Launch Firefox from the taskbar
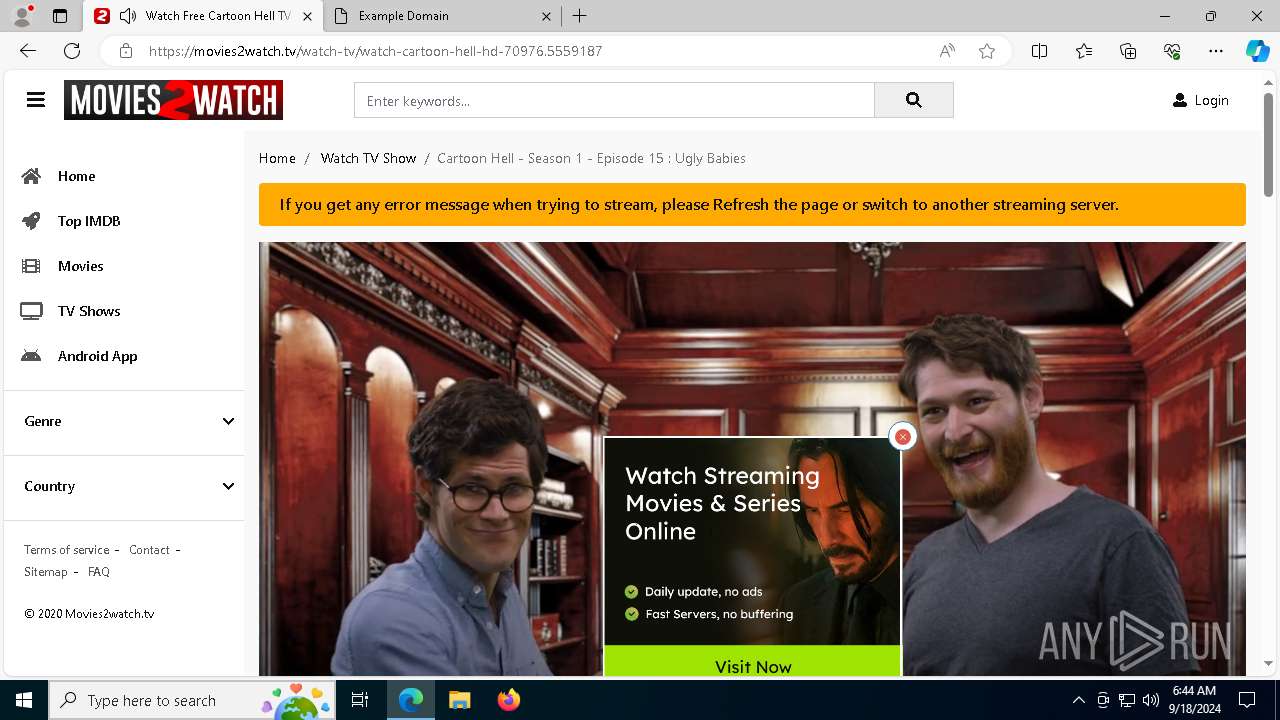Viewport: 1280px width, 720px height. tap(509, 700)
